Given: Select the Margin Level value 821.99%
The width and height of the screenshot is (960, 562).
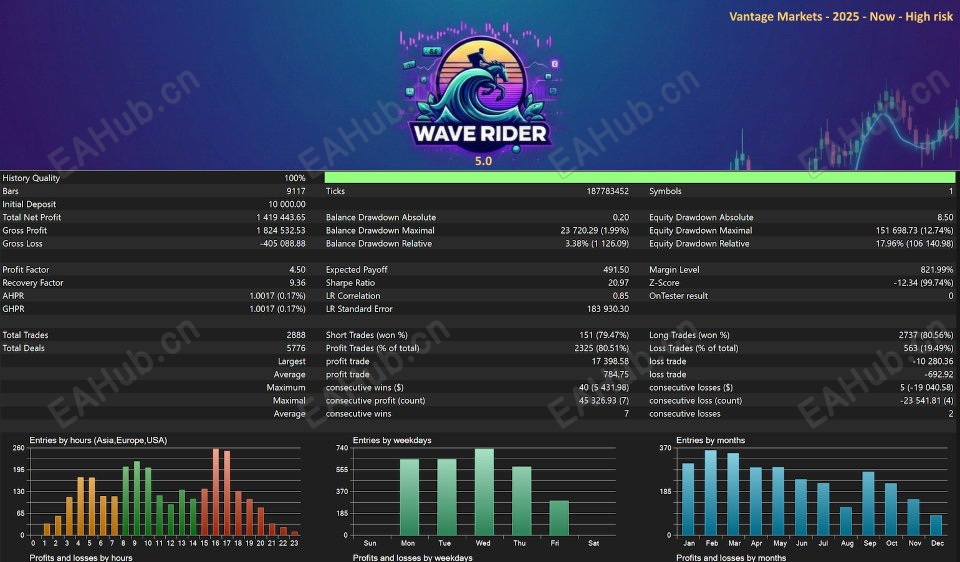Looking at the screenshot, I should (x=936, y=269).
